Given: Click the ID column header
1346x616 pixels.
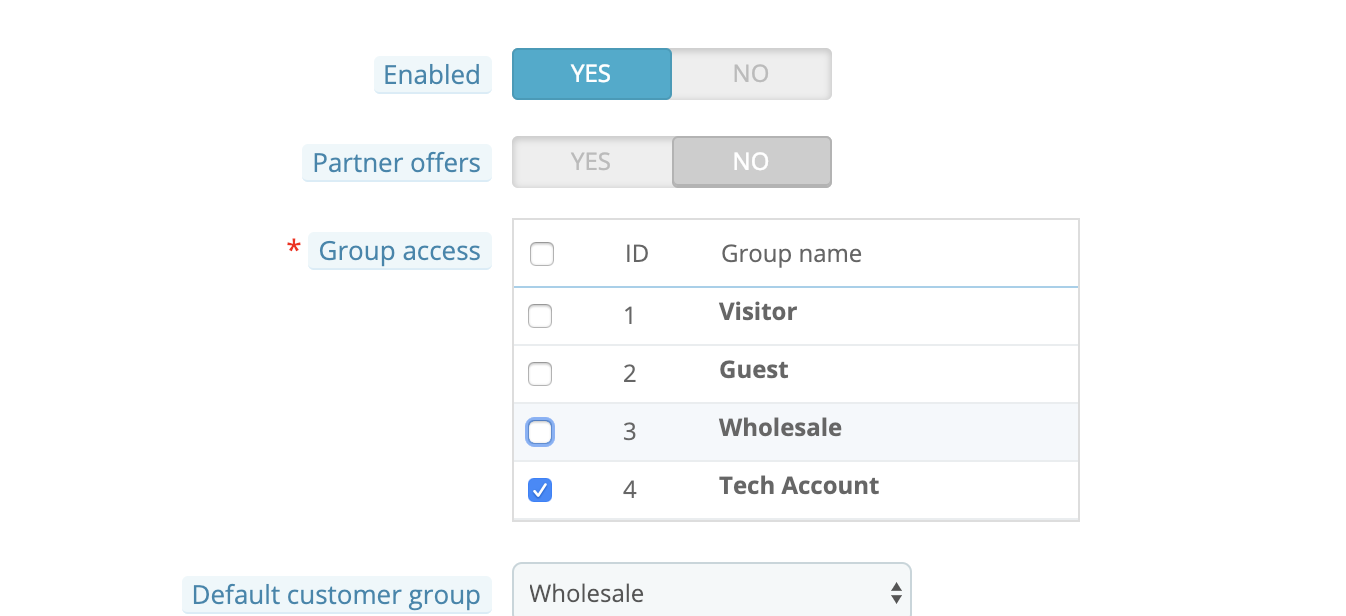Looking at the screenshot, I should [637, 254].
